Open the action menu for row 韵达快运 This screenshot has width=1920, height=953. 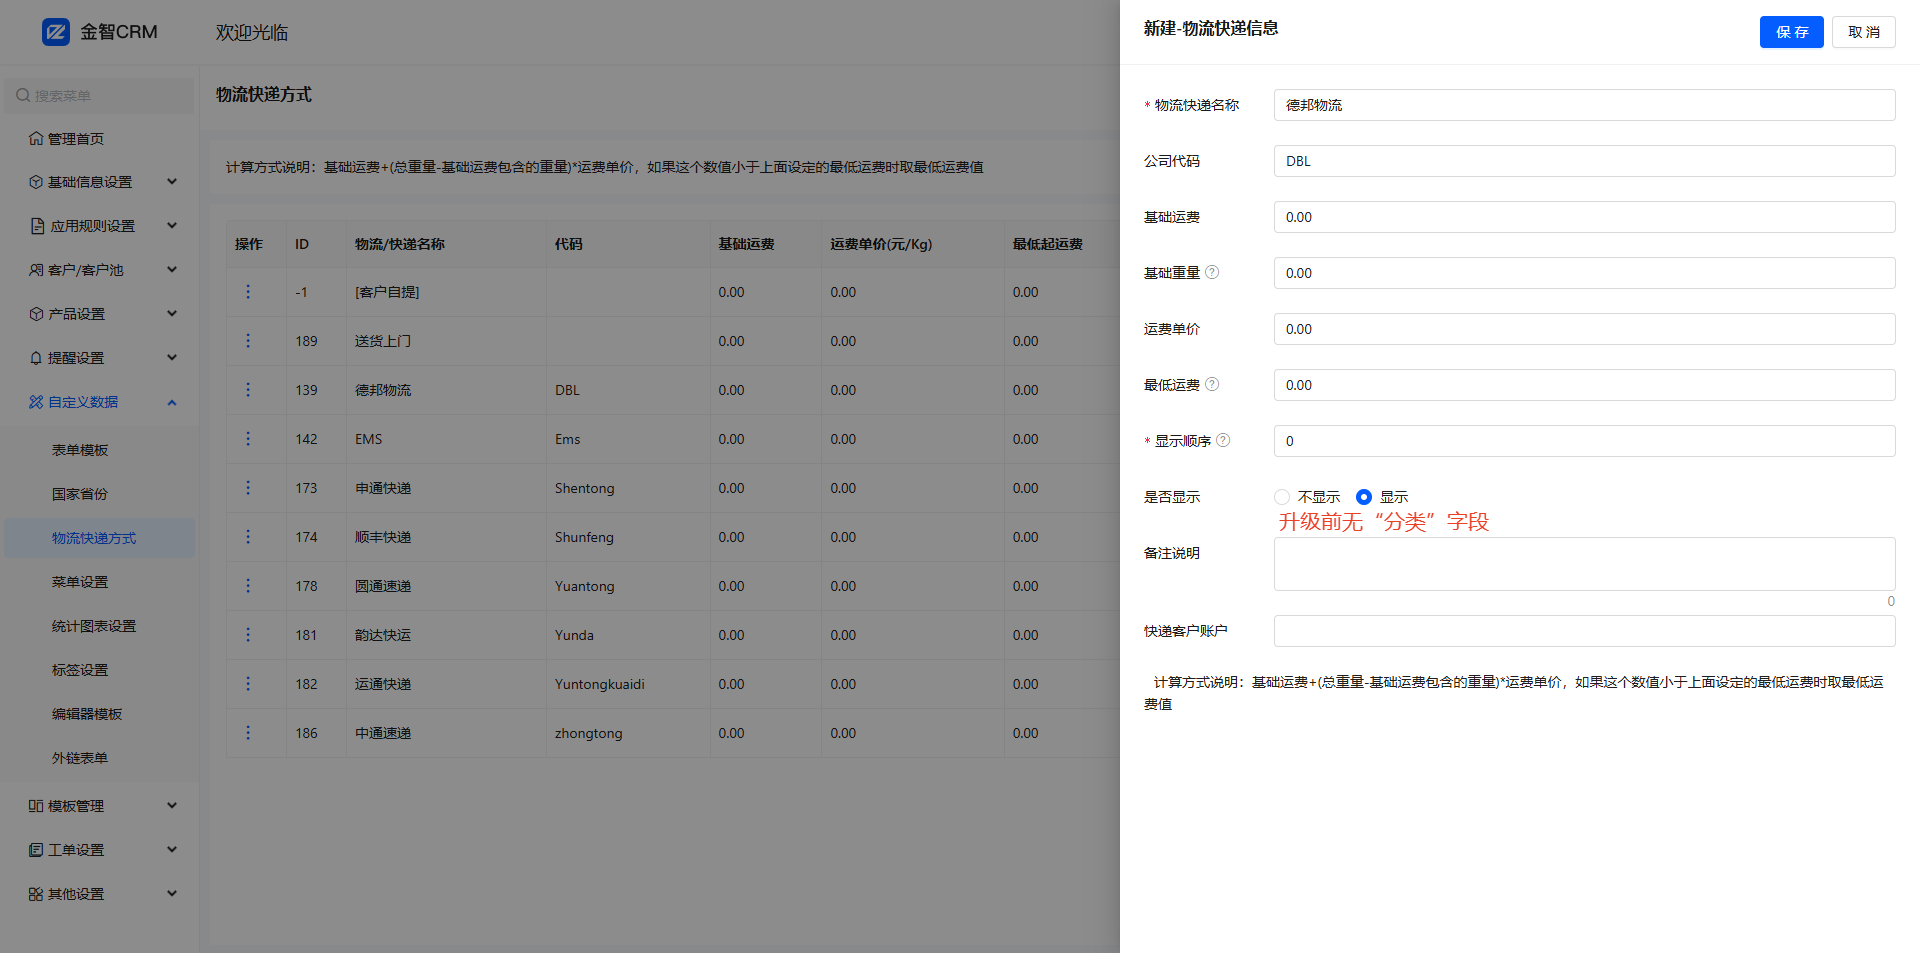coord(248,635)
